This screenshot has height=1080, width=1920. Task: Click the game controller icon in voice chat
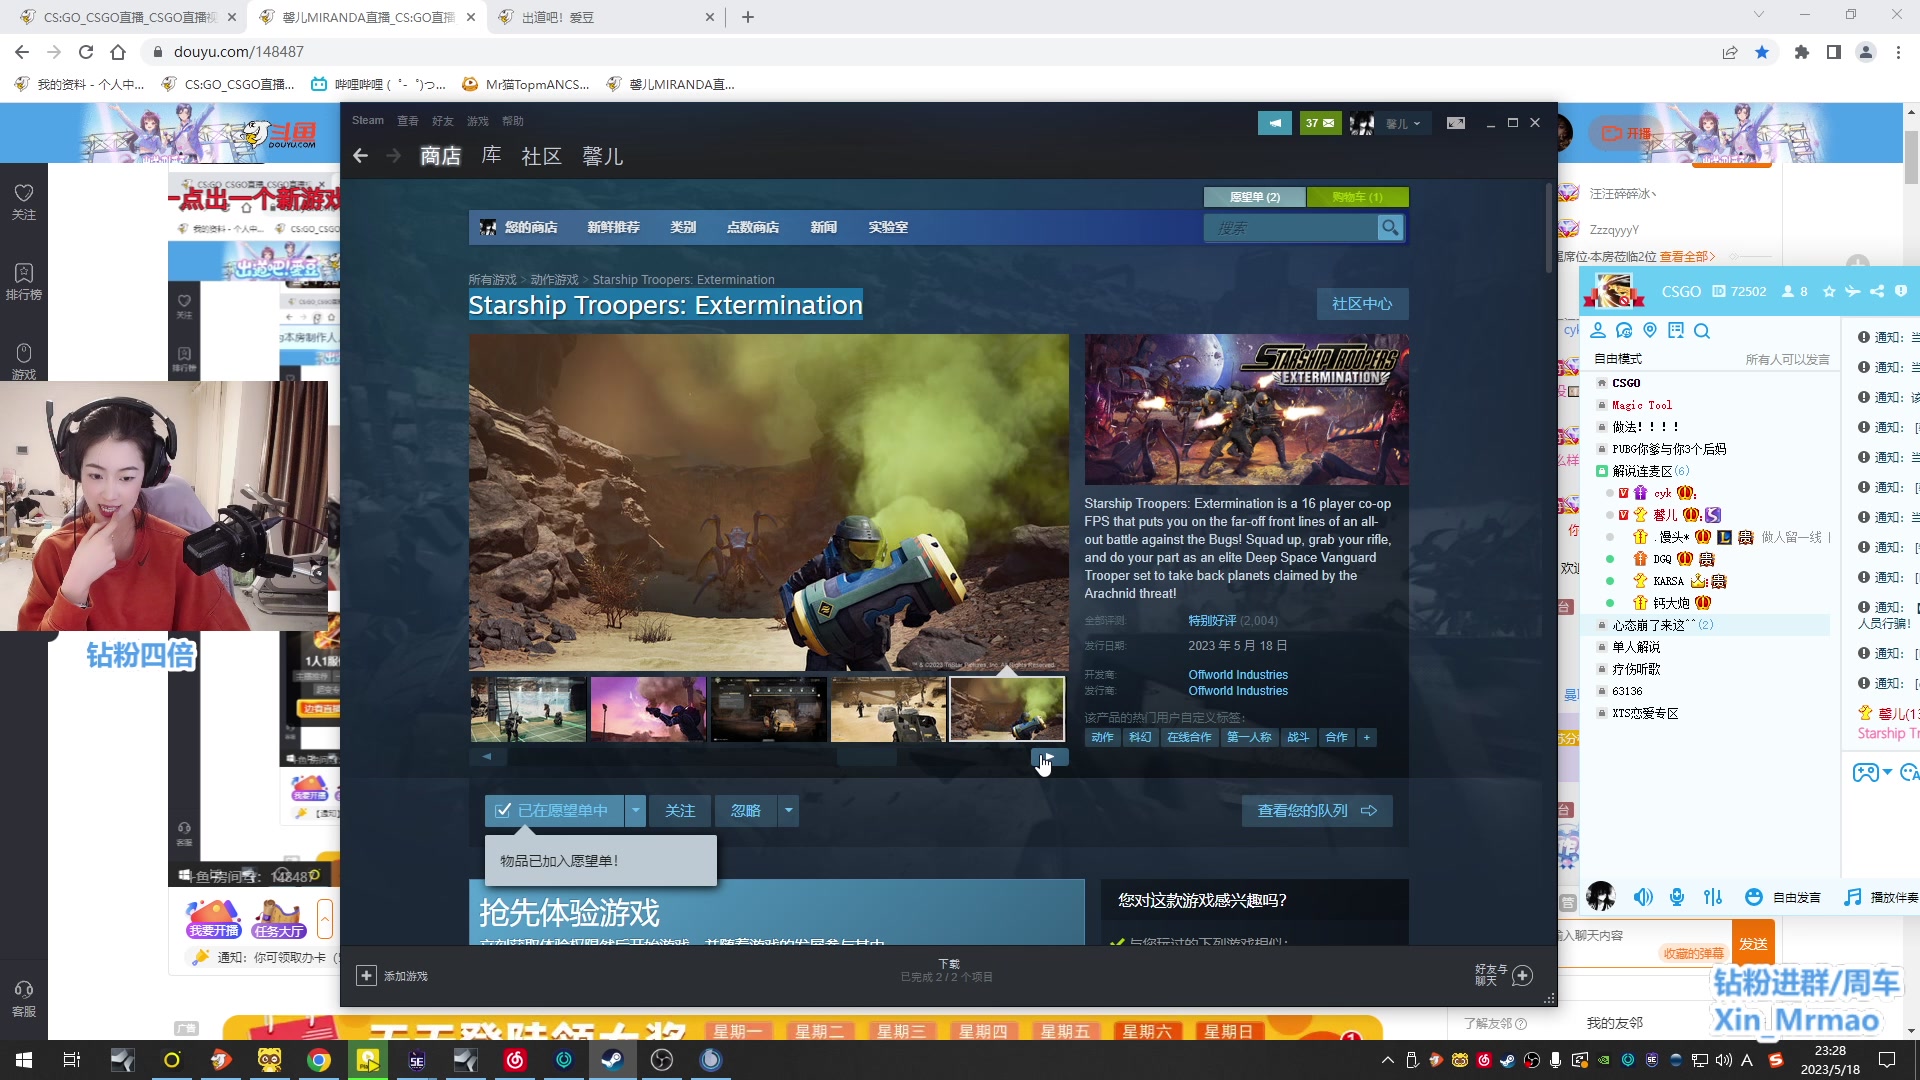tap(1865, 772)
